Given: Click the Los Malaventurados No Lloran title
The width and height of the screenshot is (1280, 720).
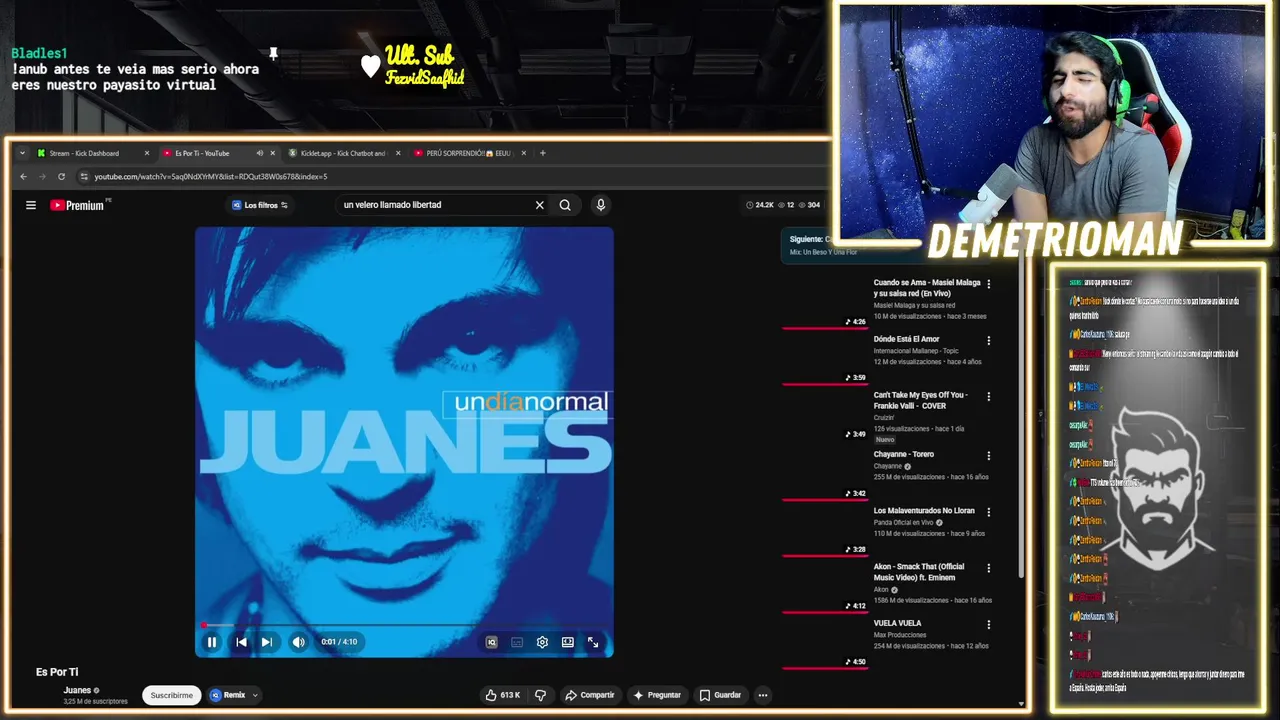Looking at the screenshot, I should pos(924,511).
